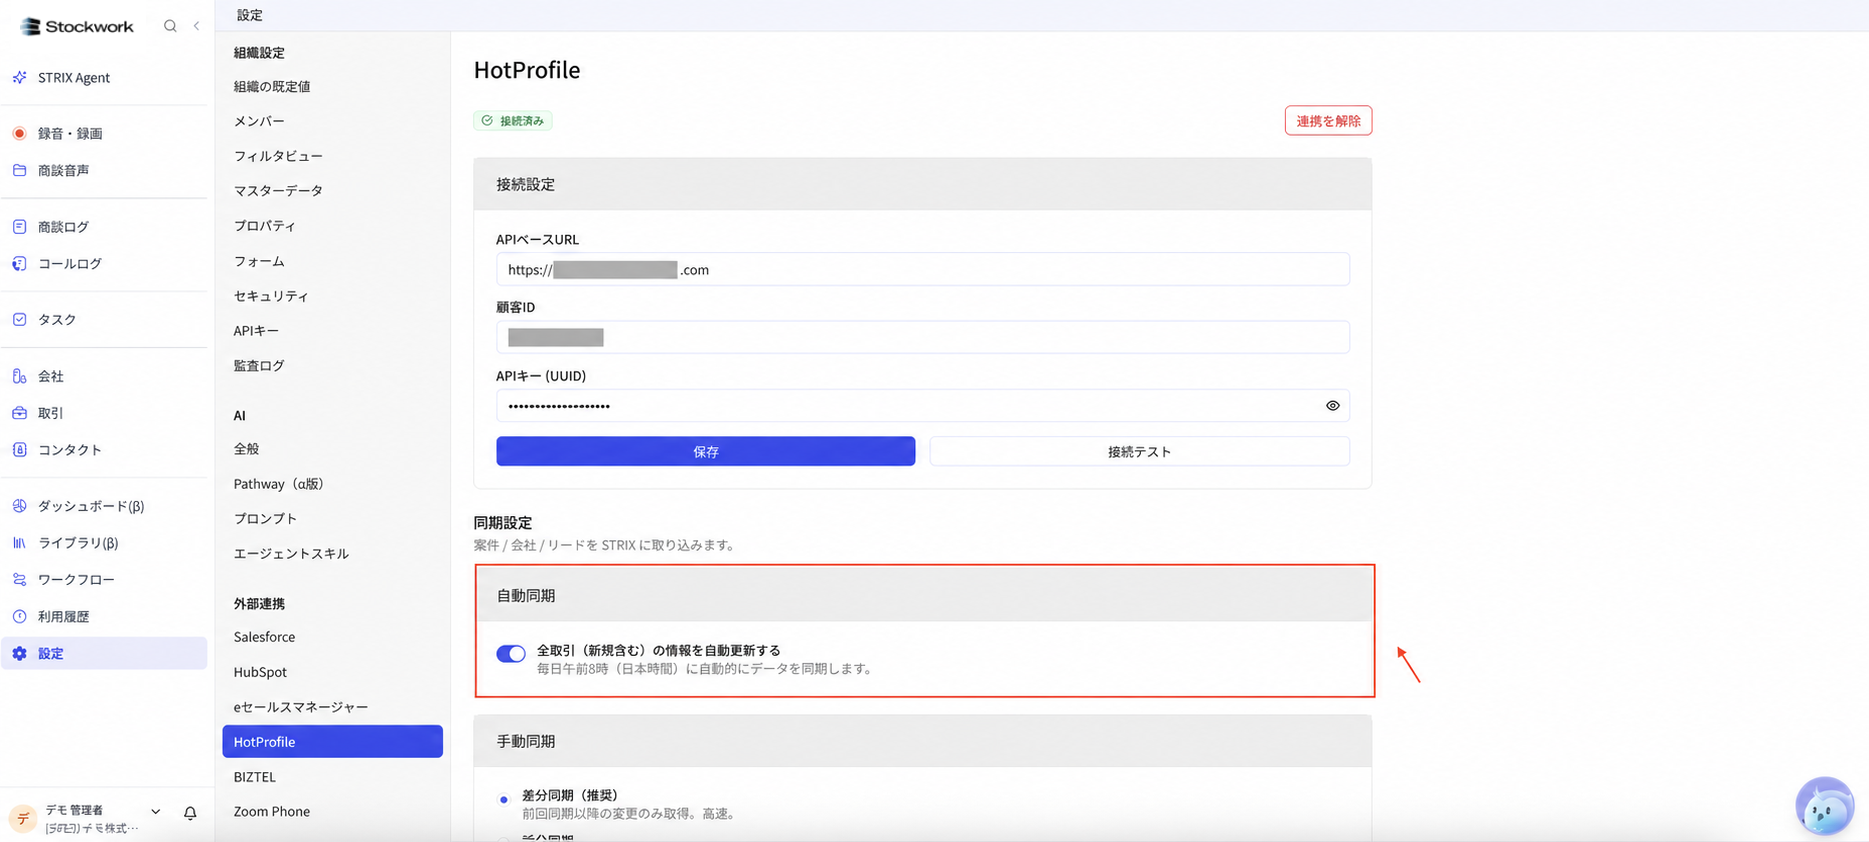Screen dimensions: 1869x842
Task: Select 差分同期(推奨) radio option
Action: point(504,799)
